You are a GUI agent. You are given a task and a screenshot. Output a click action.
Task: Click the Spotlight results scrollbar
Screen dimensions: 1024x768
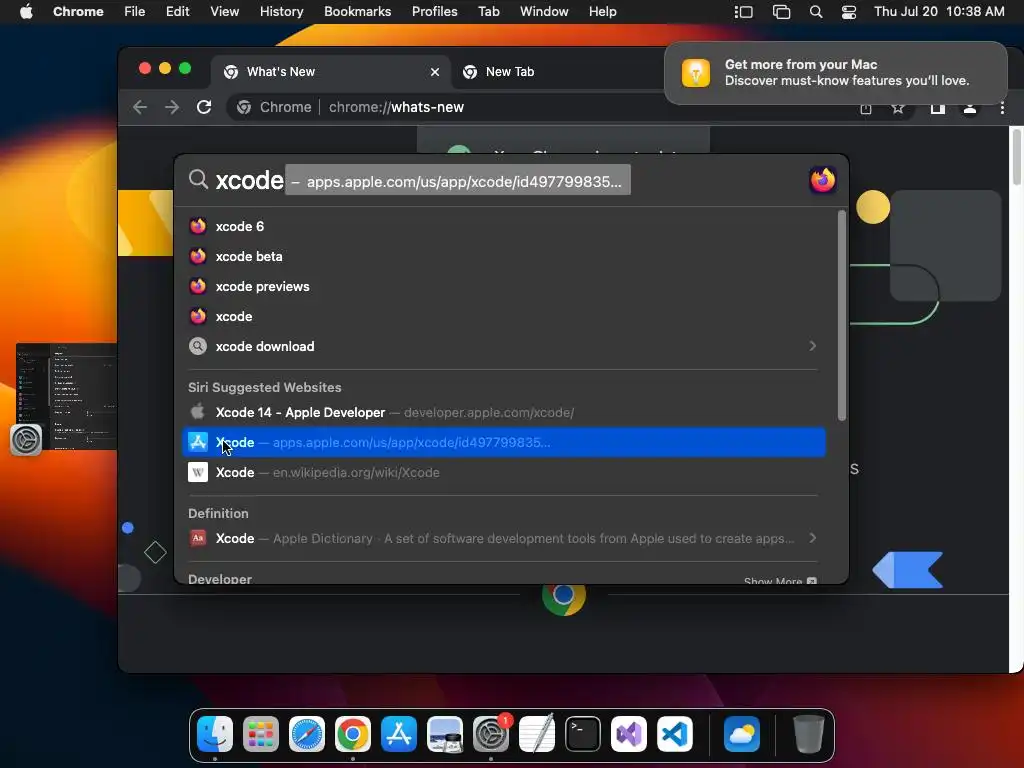(842, 315)
